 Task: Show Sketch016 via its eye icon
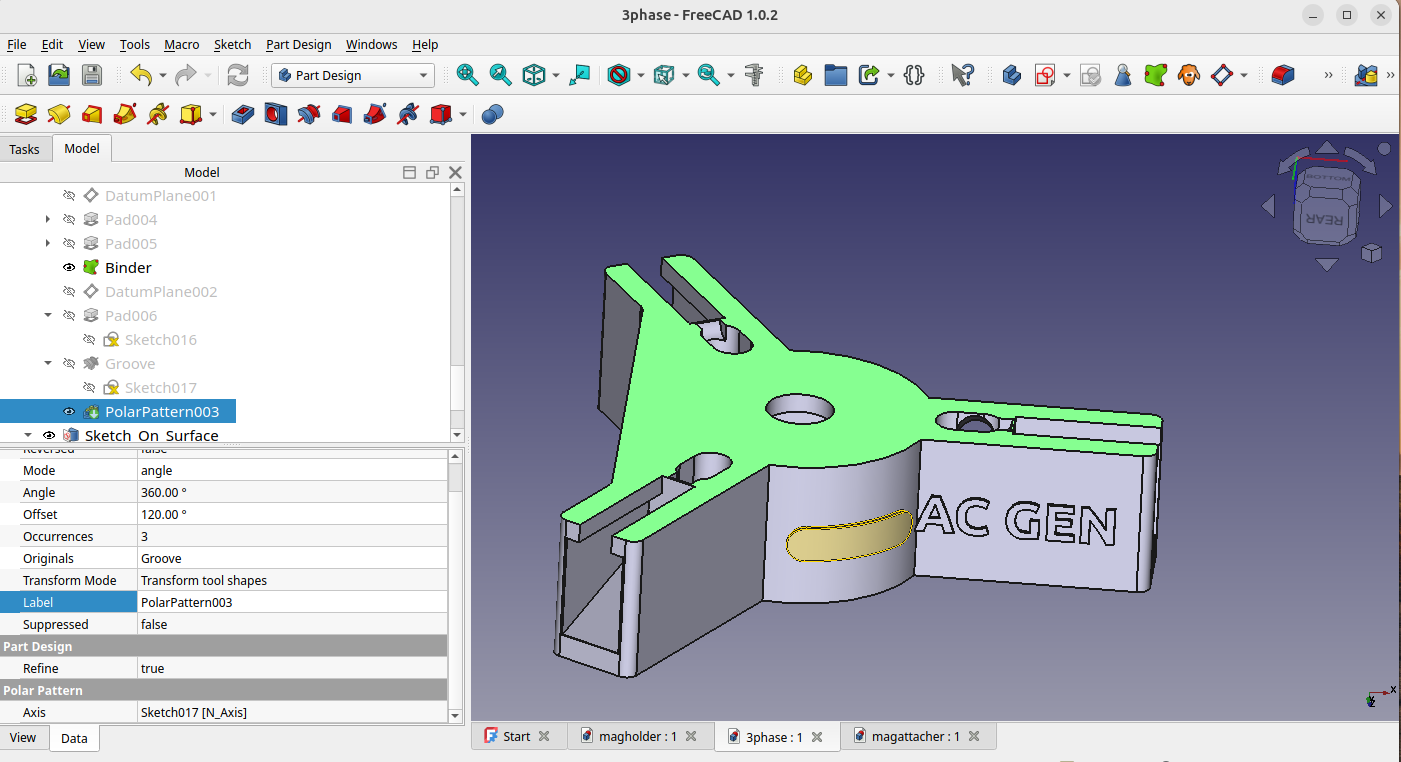pyautogui.click(x=89, y=340)
